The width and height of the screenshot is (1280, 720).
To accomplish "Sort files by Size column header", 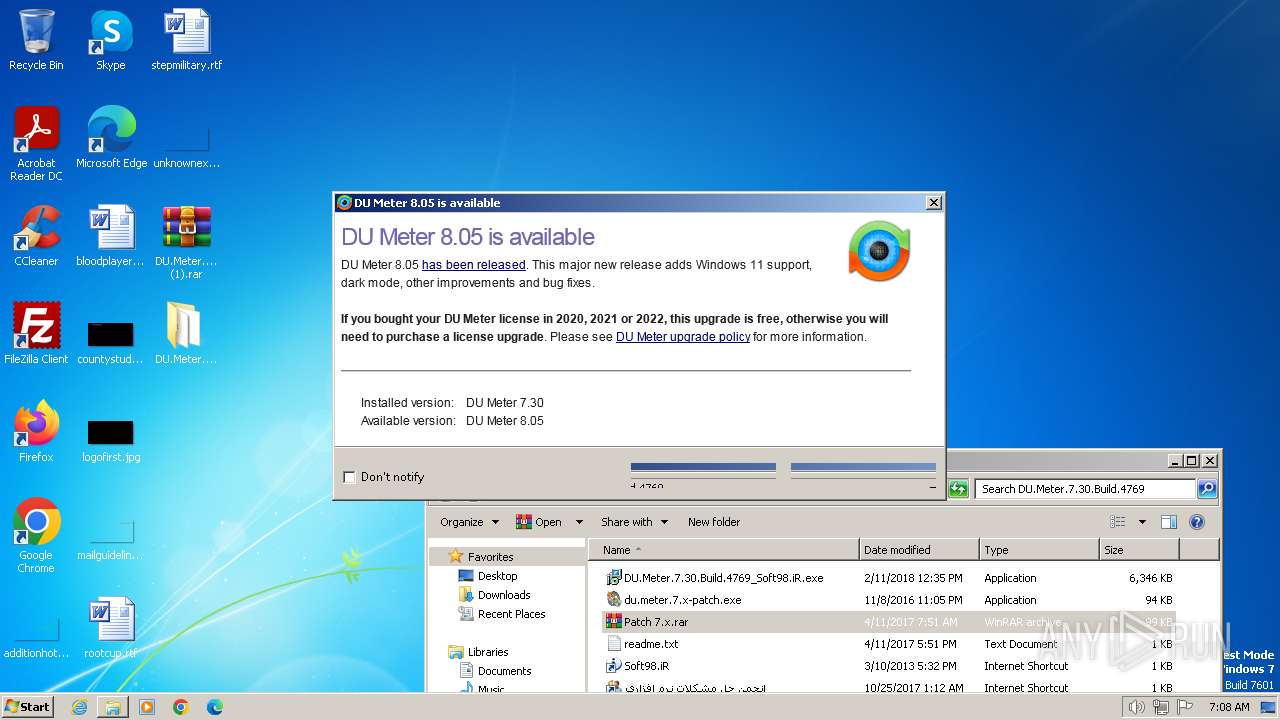I will pos(1139,550).
